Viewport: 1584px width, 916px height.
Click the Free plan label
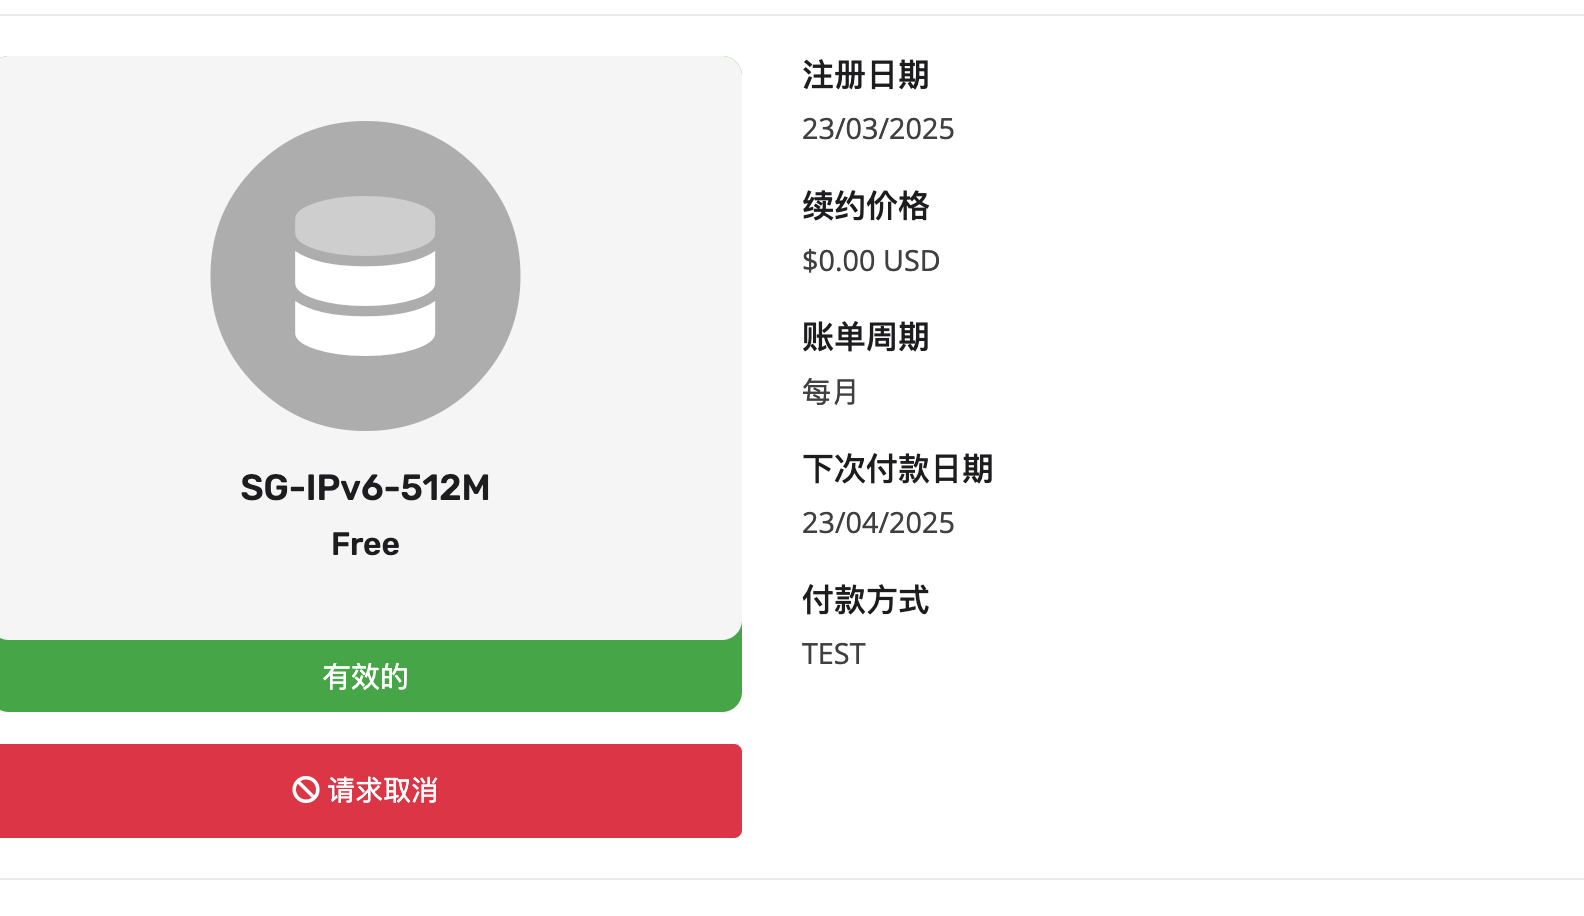[365, 544]
